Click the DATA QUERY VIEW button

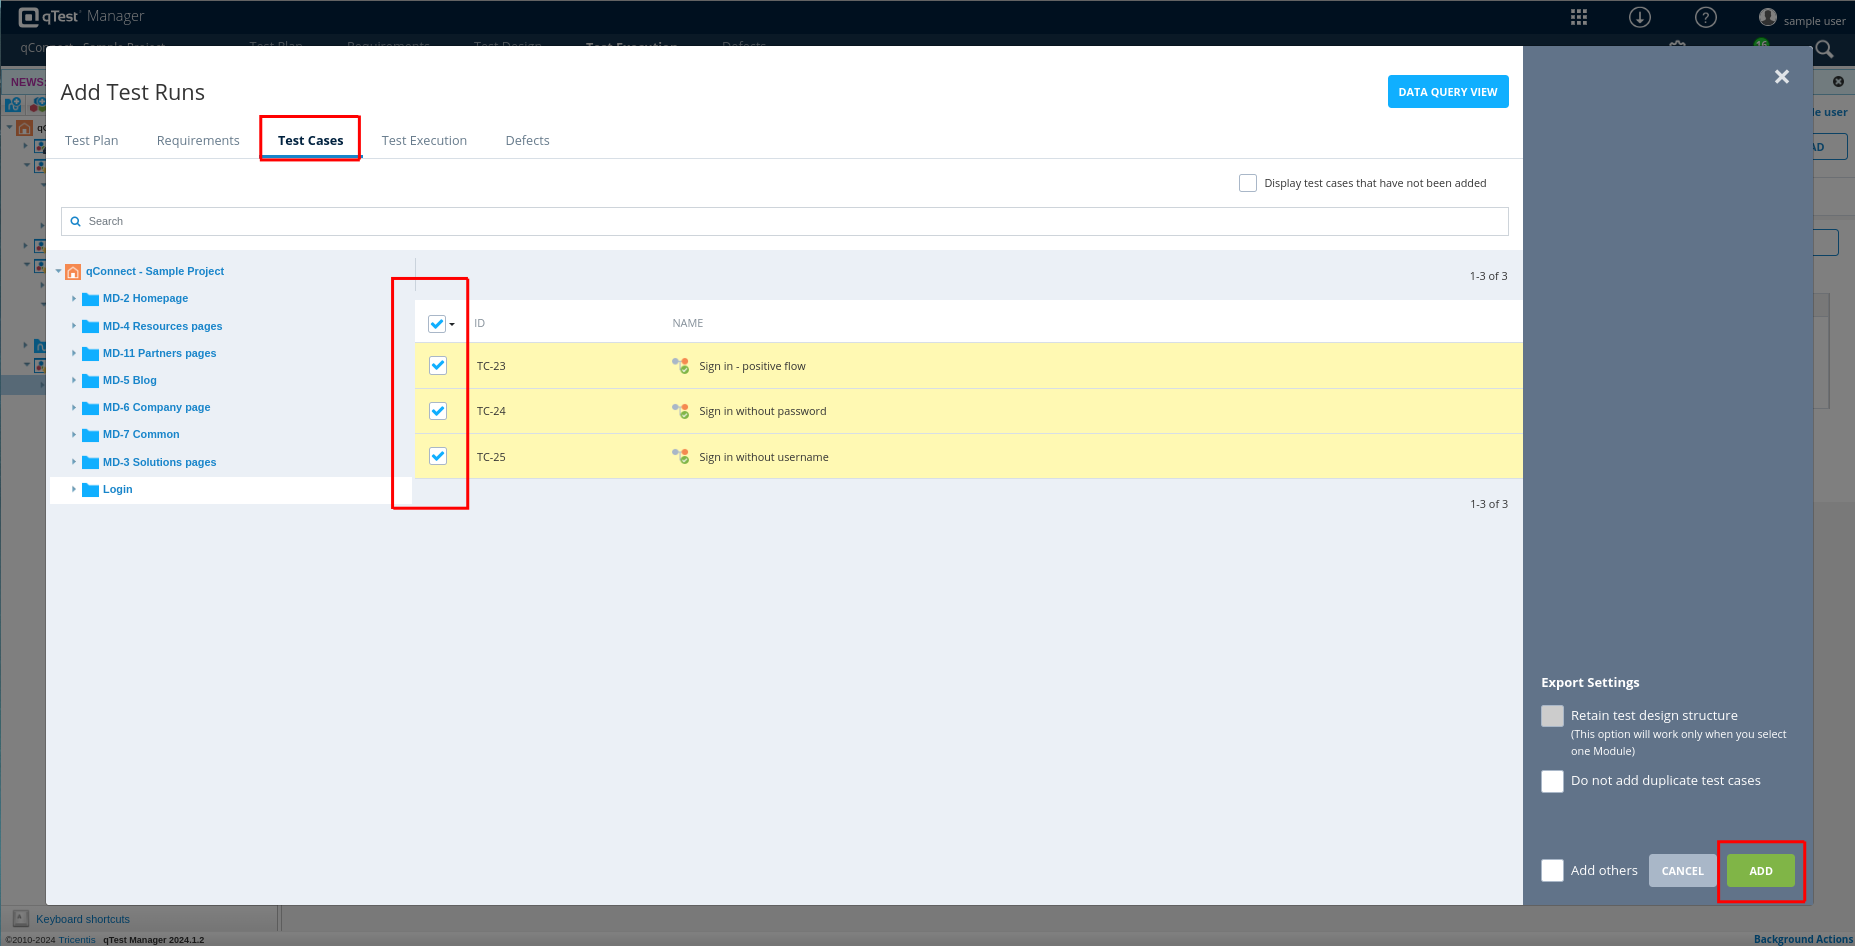pyautogui.click(x=1447, y=92)
